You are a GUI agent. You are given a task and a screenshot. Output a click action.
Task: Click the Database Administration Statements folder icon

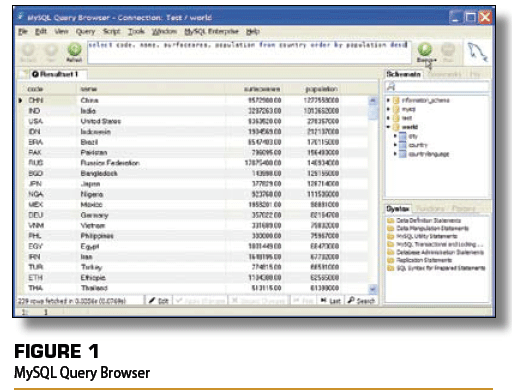pos(390,252)
